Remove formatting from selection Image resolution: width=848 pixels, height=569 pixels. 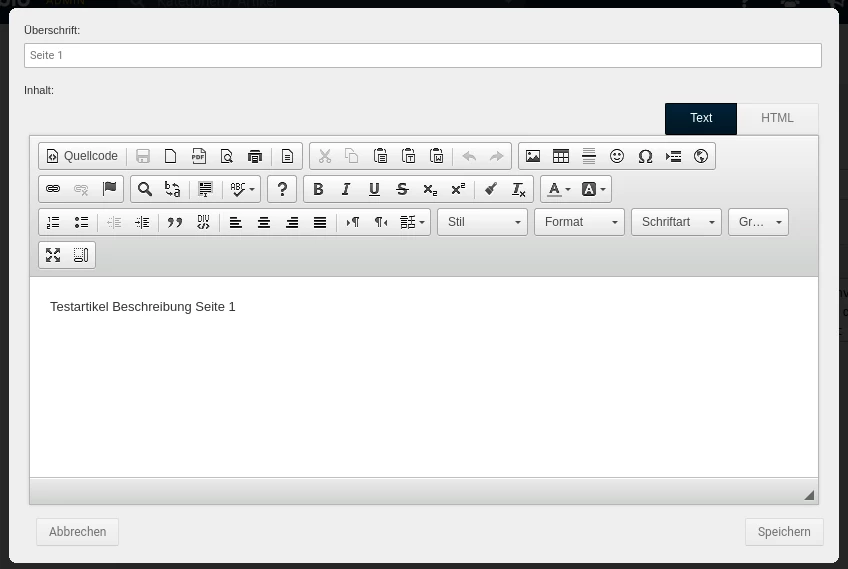pos(519,189)
